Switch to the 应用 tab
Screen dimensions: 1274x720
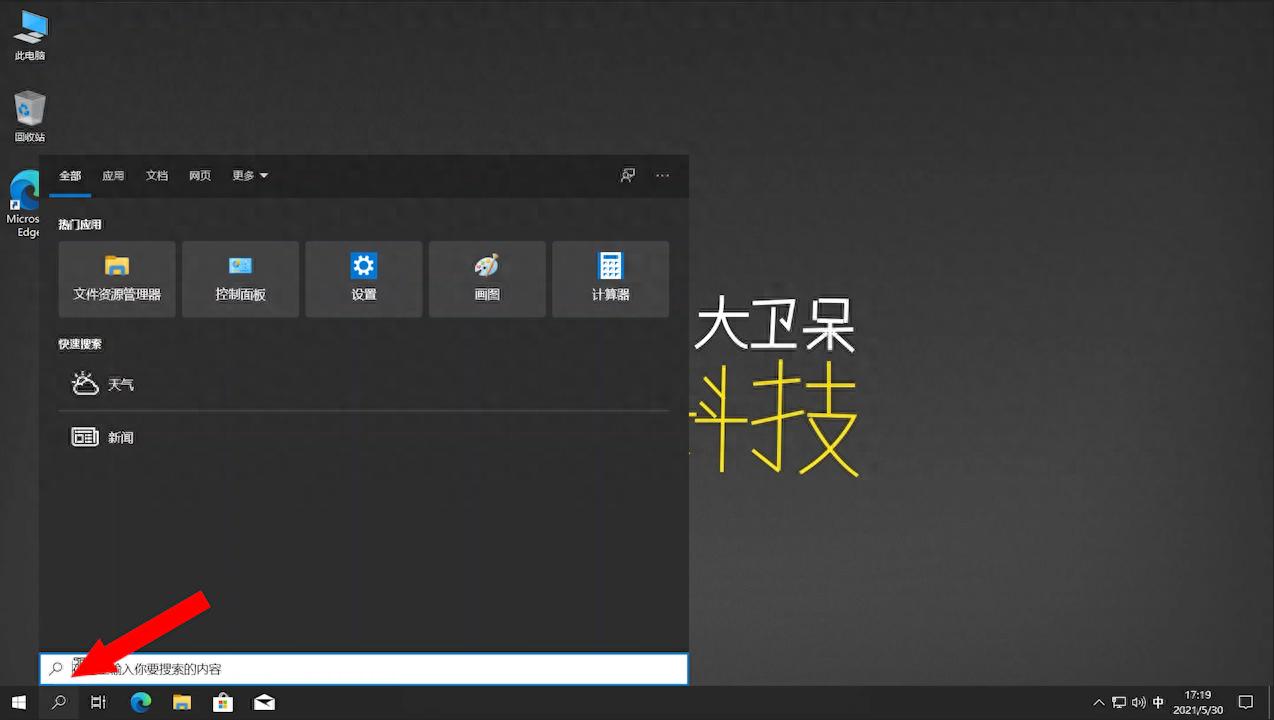tap(113, 175)
